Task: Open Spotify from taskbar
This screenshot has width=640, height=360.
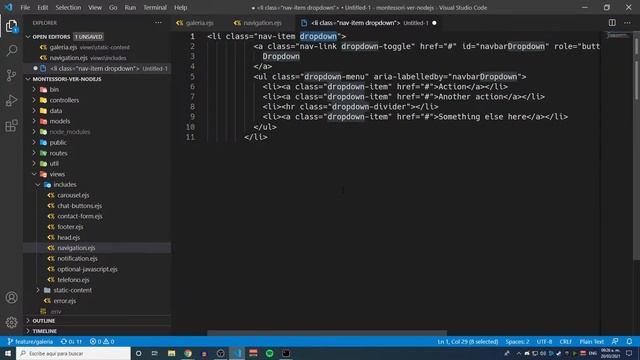Action: point(270,353)
